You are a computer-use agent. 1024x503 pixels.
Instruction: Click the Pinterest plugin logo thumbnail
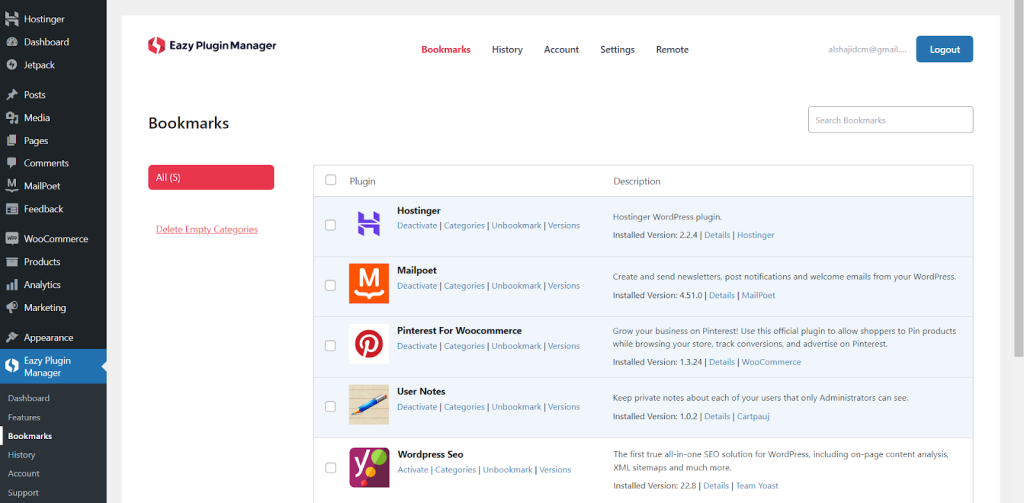point(369,344)
